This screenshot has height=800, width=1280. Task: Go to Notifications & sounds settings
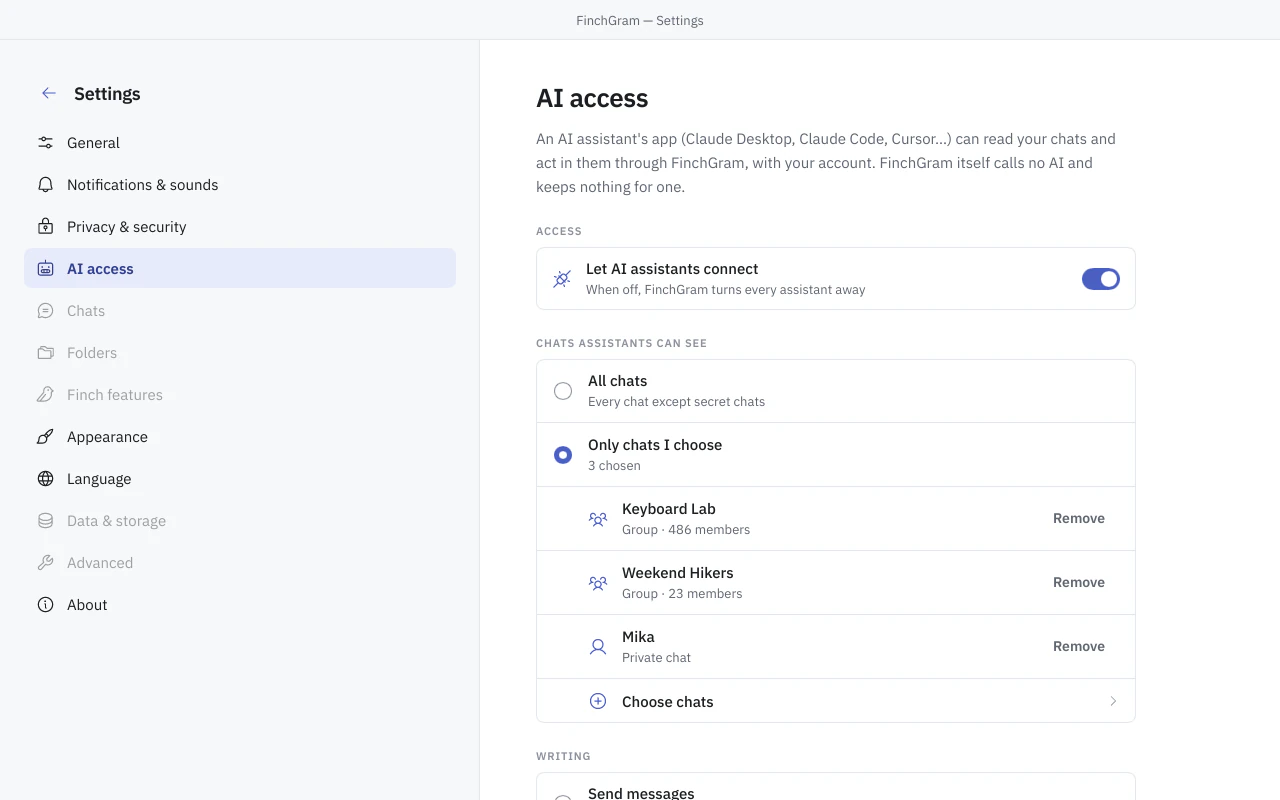tap(240, 185)
